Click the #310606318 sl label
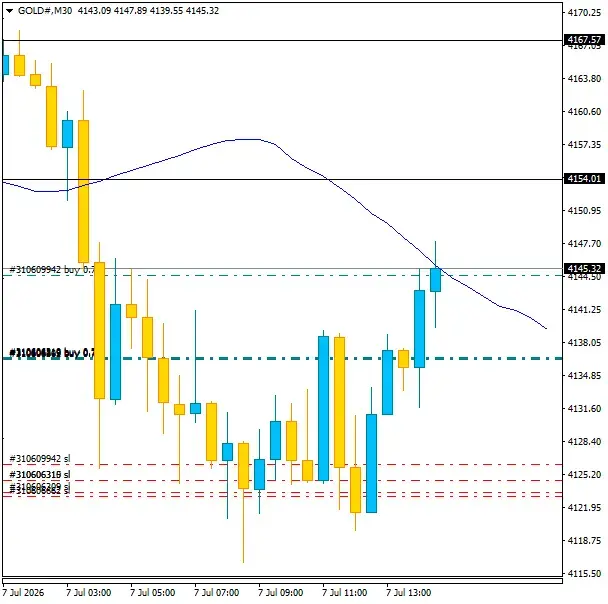608x604 pixels. click(x=40, y=475)
